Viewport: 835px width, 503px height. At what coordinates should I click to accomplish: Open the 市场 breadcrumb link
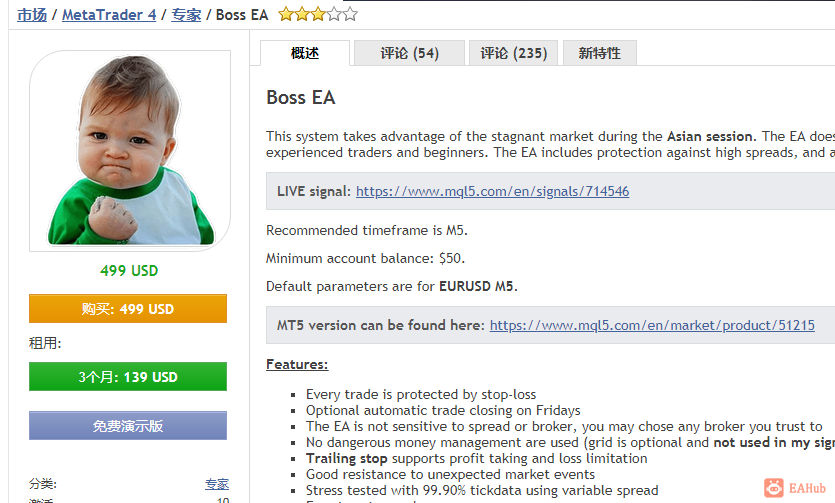coord(32,15)
